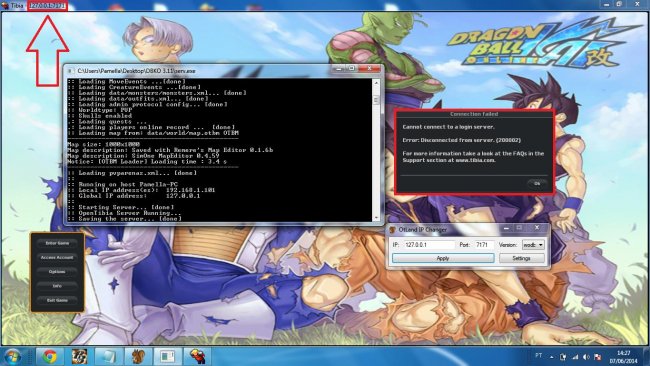Click the Port field showing 7171
Image resolution: width=650 pixels, height=366 pixels.
[484, 245]
